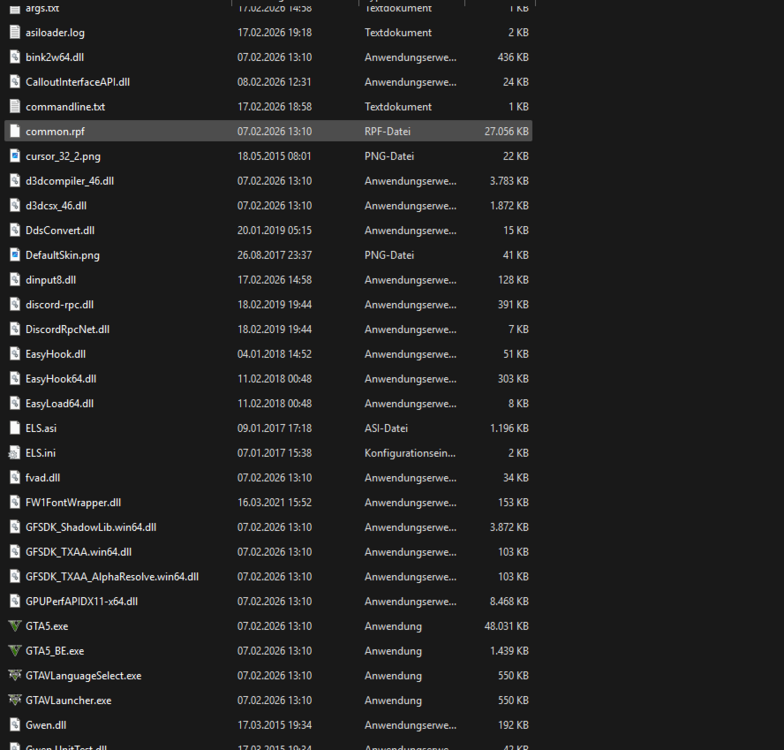
Task: Click the d3dcompiler_46.dll icon
Action: (x=15, y=181)
